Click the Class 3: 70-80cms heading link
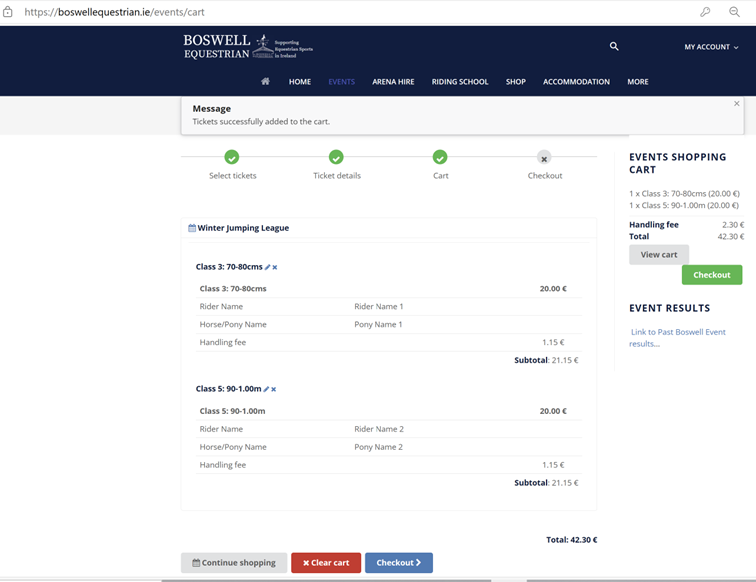This screenshot has width=756, height=582. click(229, 267)
